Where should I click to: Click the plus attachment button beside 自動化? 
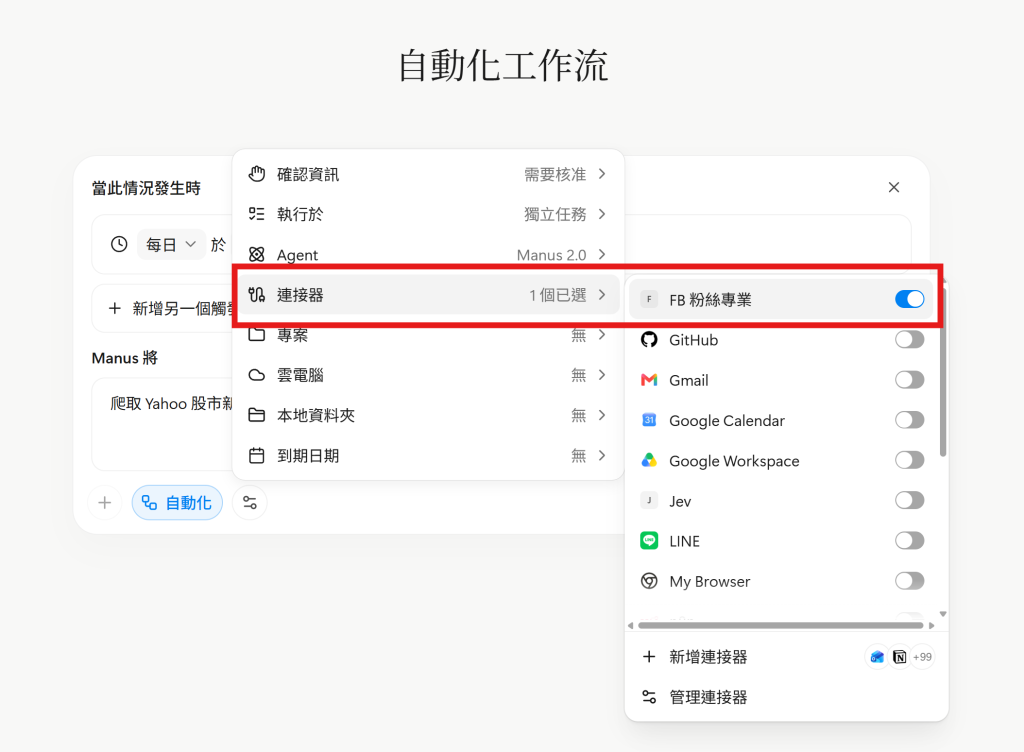104,503
